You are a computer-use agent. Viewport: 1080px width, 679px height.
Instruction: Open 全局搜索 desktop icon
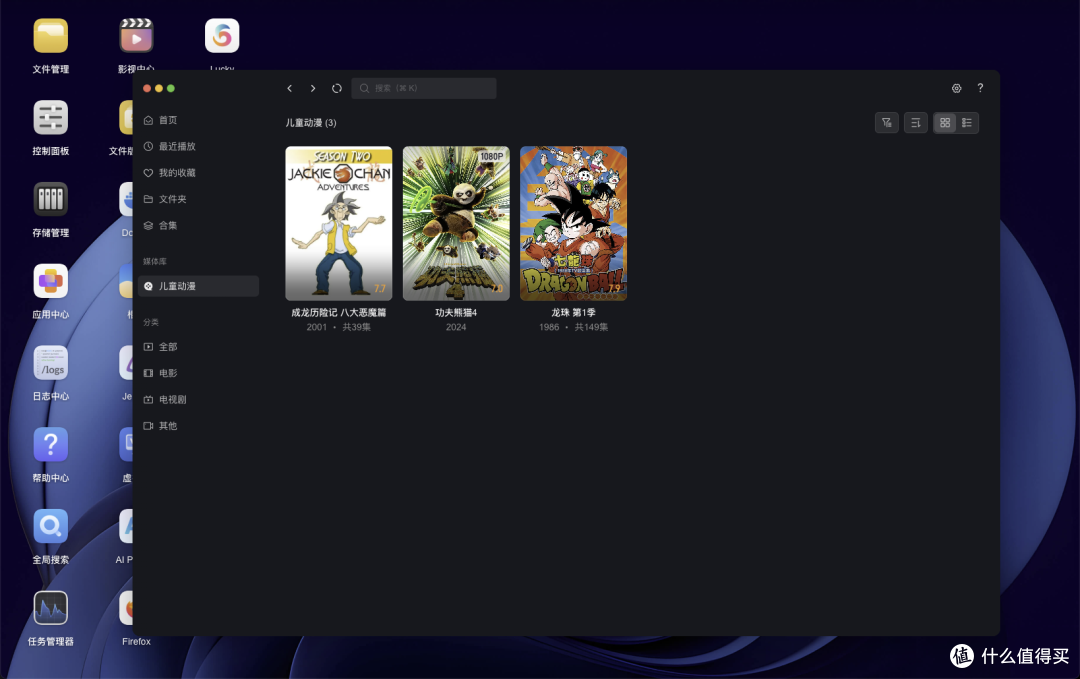point(50,527)
